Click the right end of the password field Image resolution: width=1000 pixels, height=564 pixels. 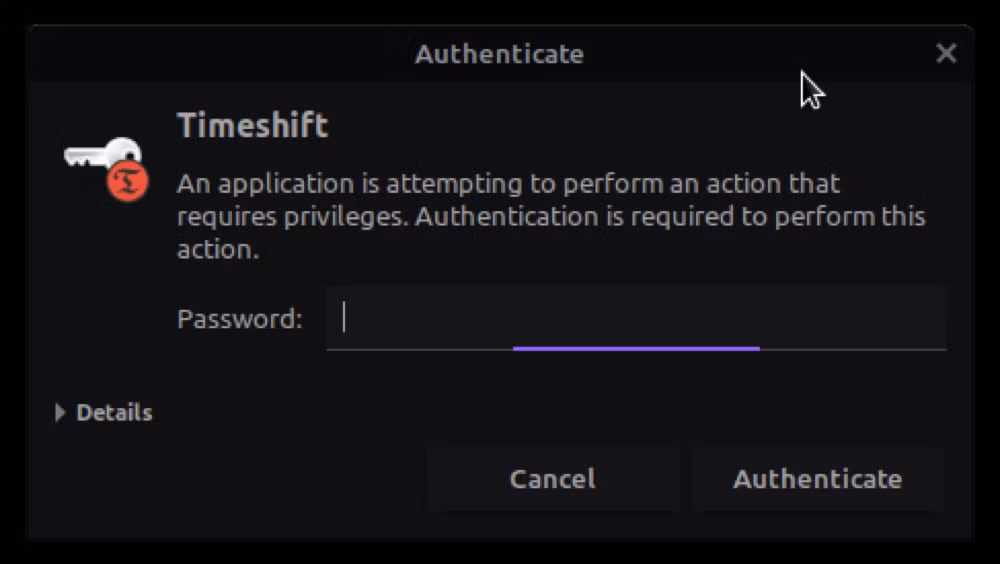click(x=920, y=318)
